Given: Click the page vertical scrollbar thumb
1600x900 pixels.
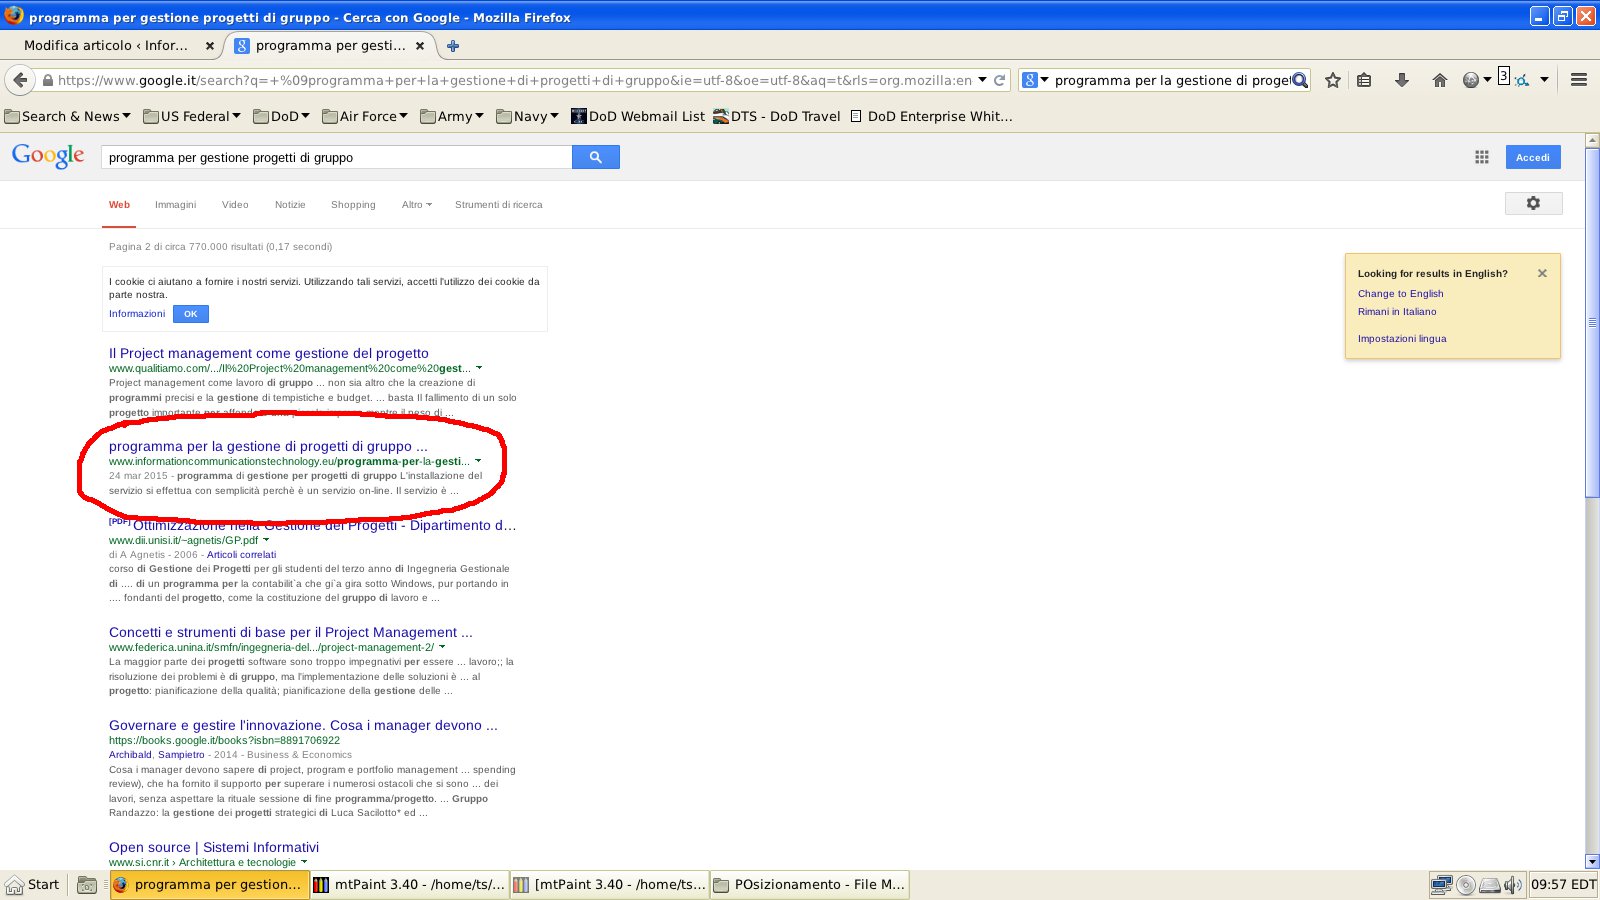Looking at the screenshot, I should coord(1592,322).
